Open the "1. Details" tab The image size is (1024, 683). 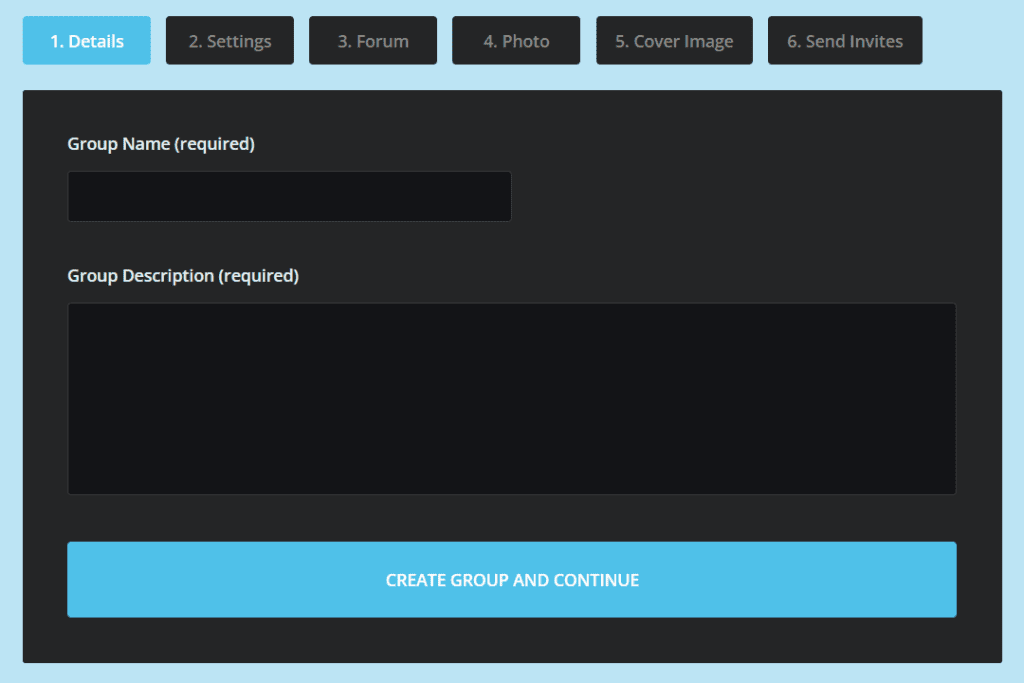point(87,41)
